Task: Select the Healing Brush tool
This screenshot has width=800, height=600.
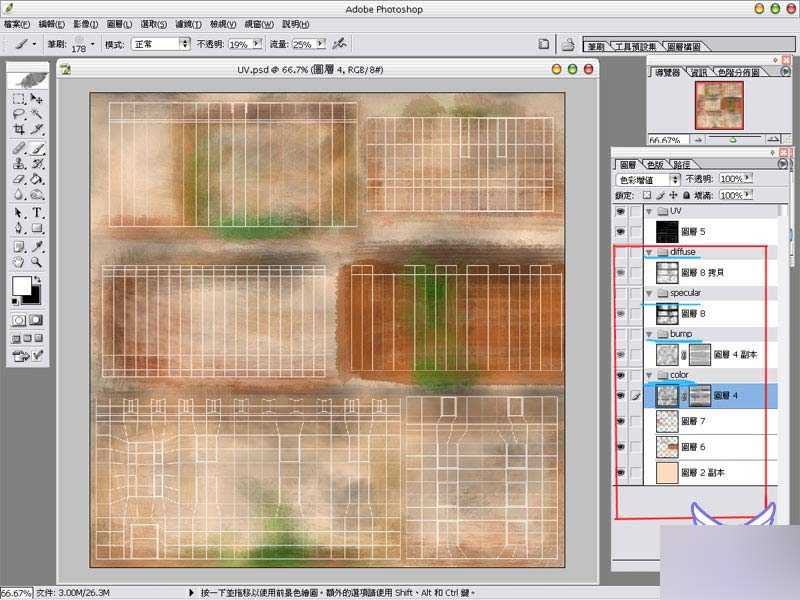Action: [x=19, y=148]
